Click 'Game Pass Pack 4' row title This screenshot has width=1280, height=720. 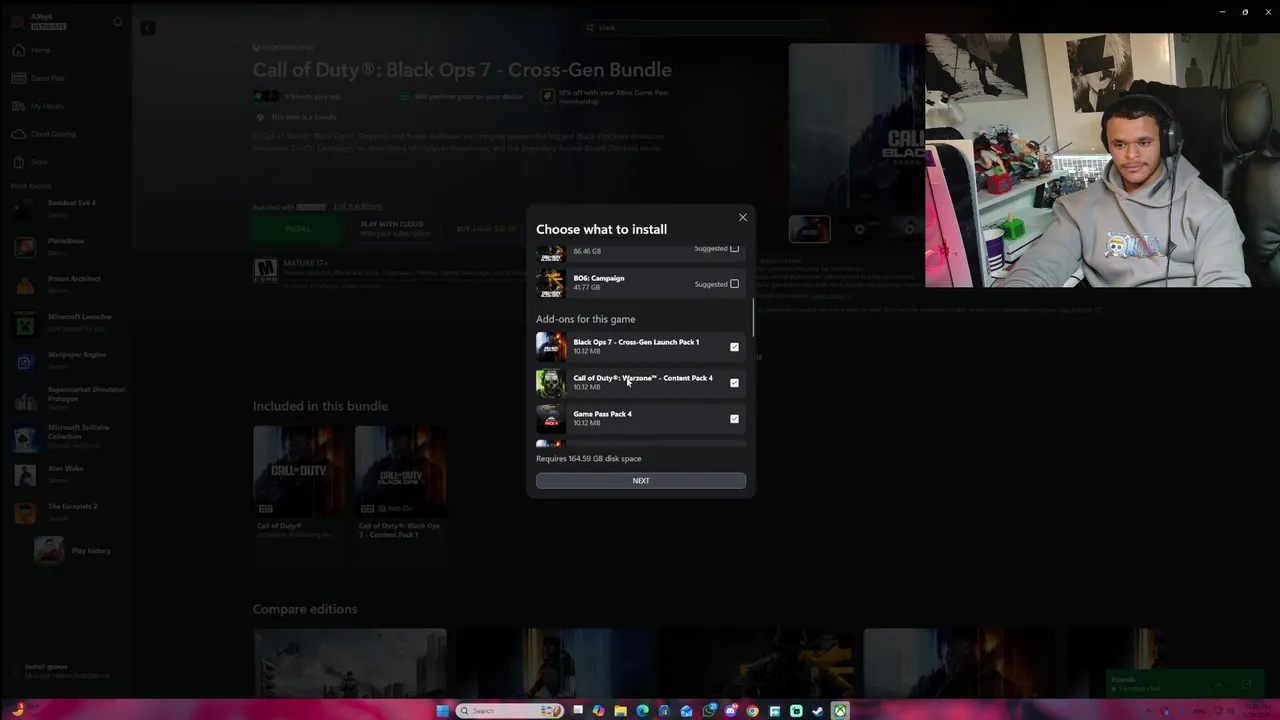[x=602, y=414]
